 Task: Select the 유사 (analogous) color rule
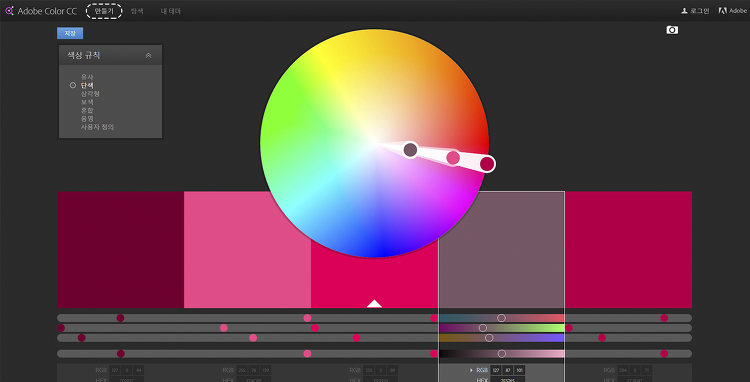coord(87,76)
